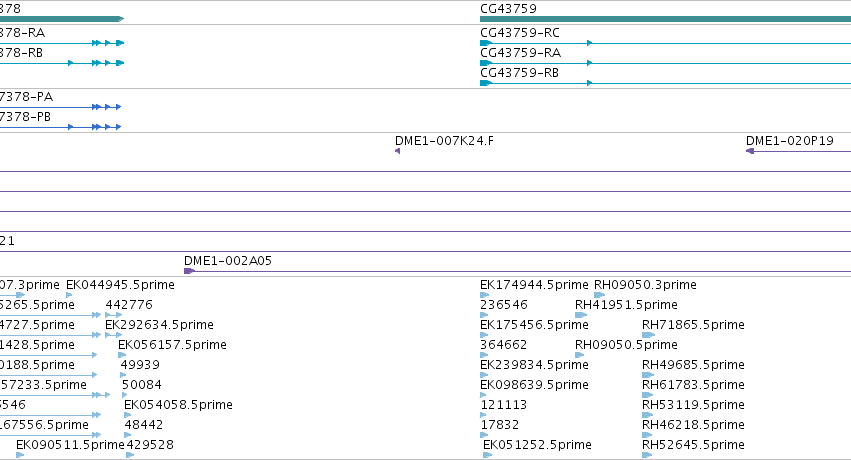Image resolution: width=851 pixels, height=460 pixels.
Task: Click the CG43759 gene bar
Action: pyautogui.click(x=665, y=19)
